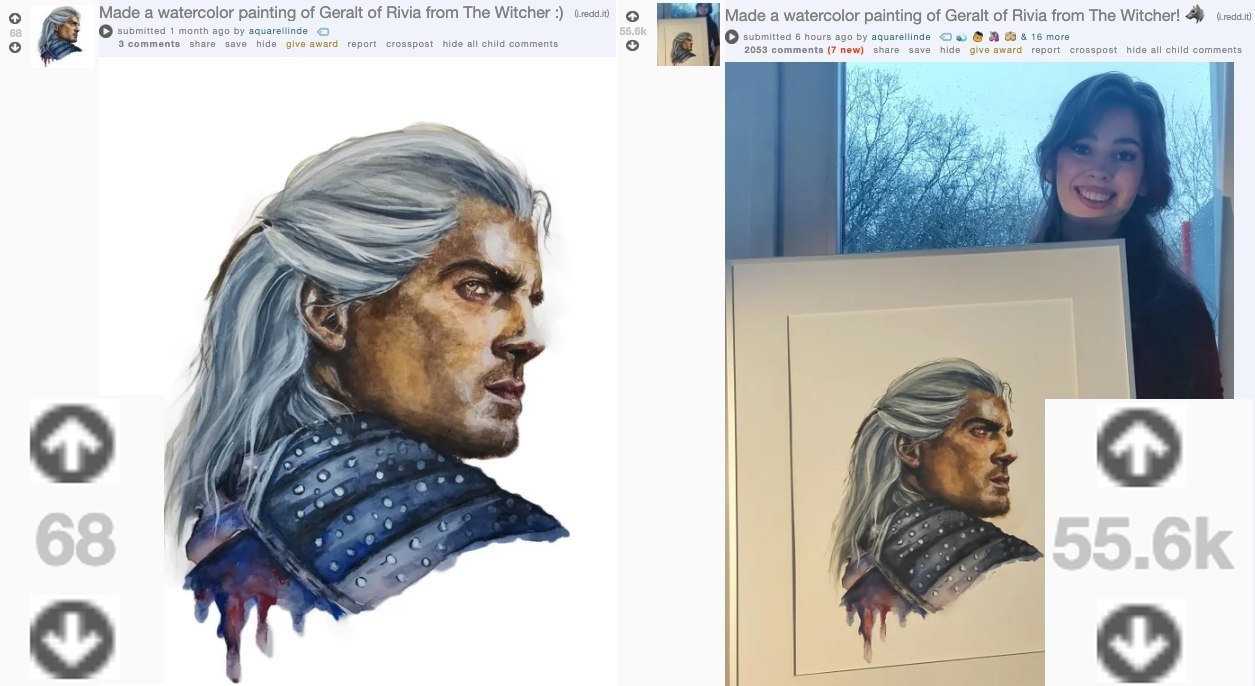
Task: Upvote the left post with 68 points
Action: (15, 18)
